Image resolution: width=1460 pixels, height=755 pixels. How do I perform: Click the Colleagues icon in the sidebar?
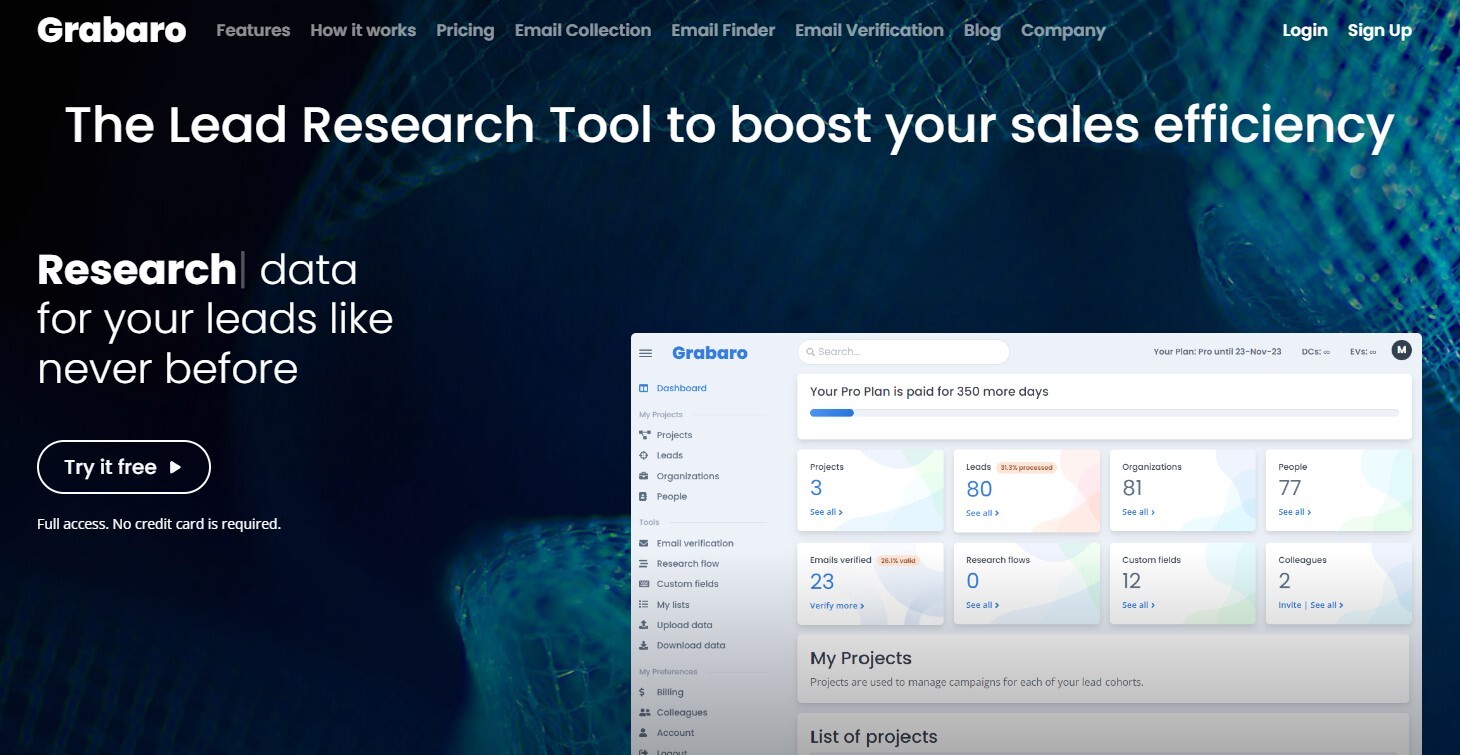coord(645,712)
